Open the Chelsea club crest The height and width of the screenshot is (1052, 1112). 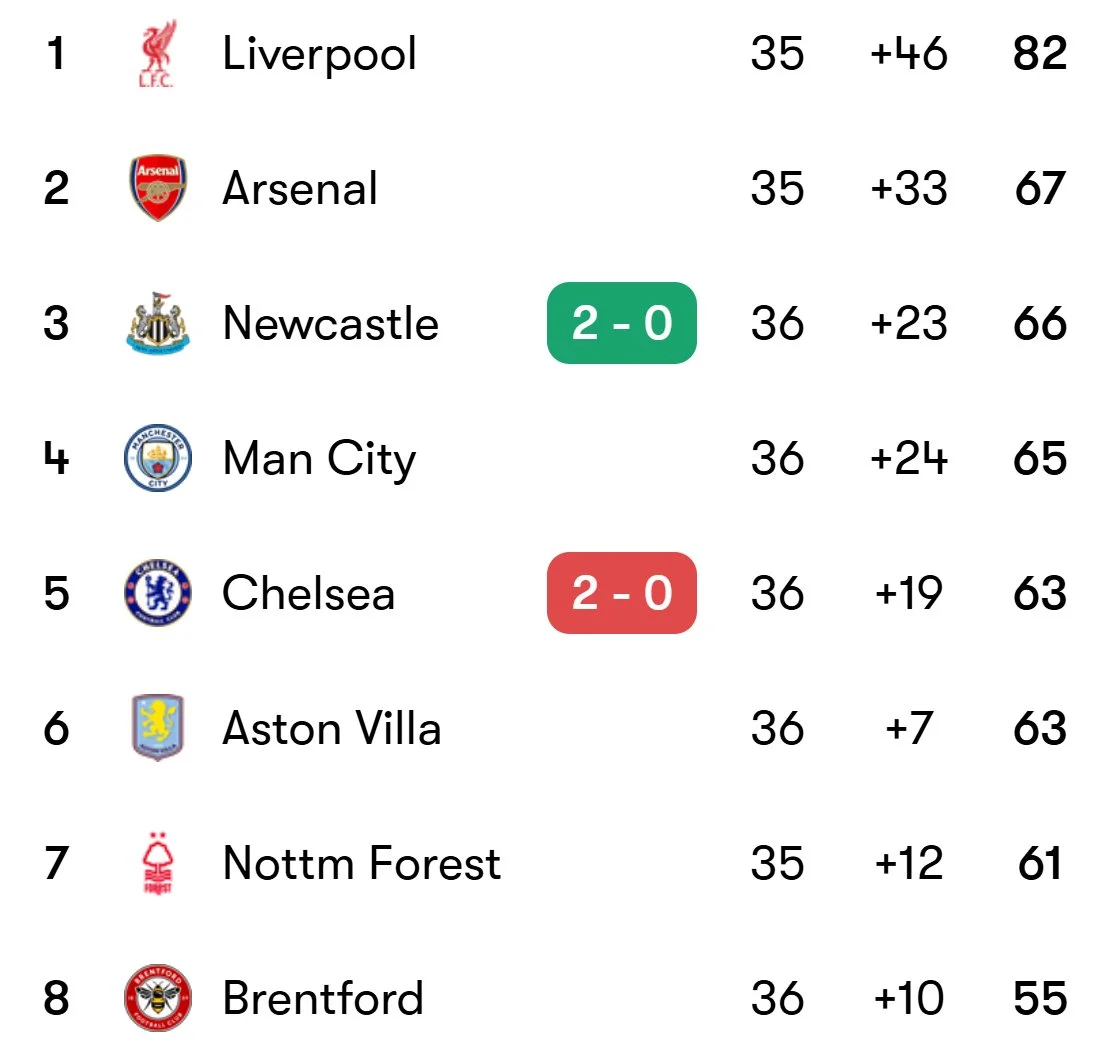click(157, 593)
